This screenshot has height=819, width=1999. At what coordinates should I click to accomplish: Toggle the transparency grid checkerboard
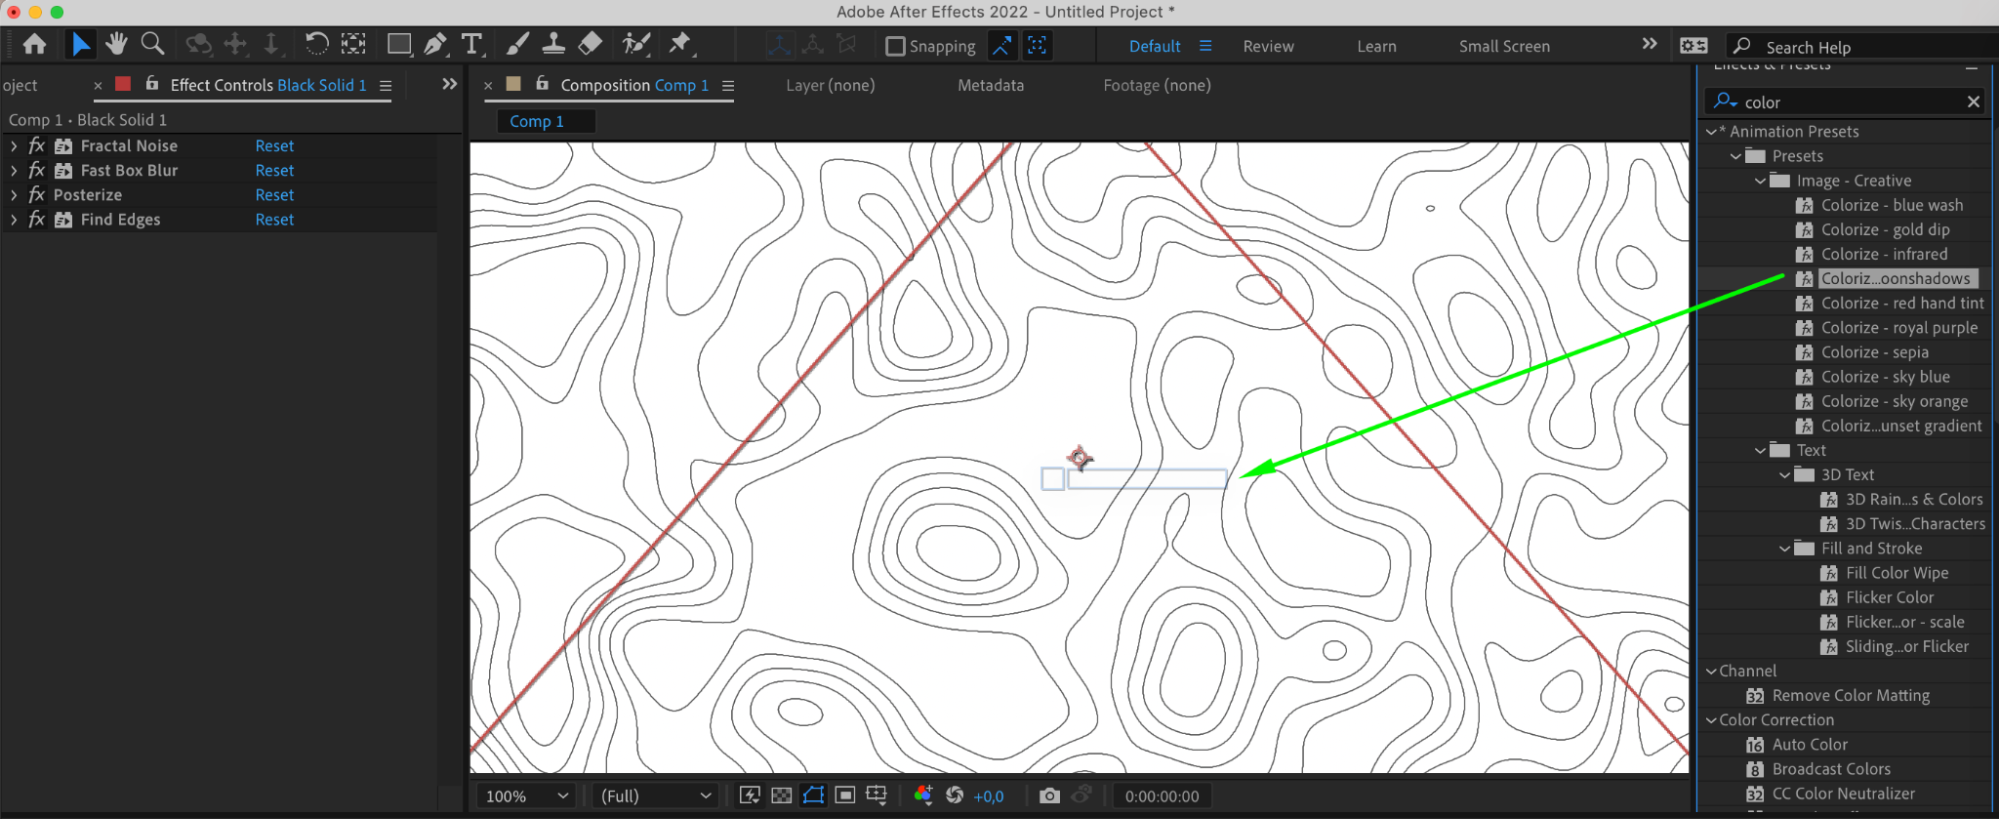click(782, 795)
